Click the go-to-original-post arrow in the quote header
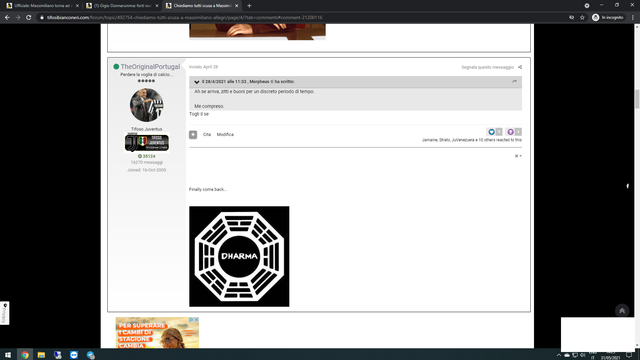The width and height of the screenshot is (640, 360). click(x=514, y=82)
